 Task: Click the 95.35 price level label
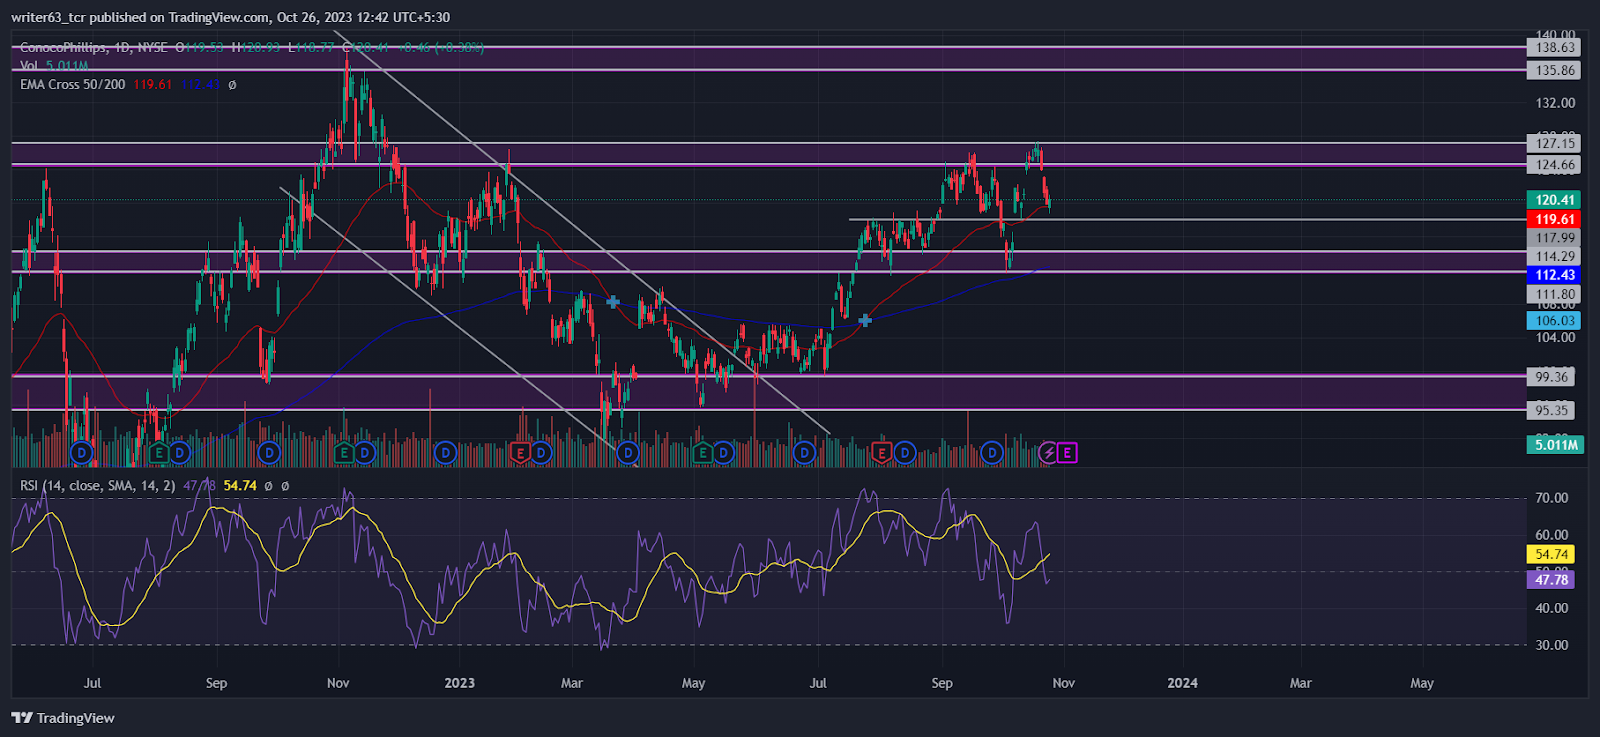1551,410
